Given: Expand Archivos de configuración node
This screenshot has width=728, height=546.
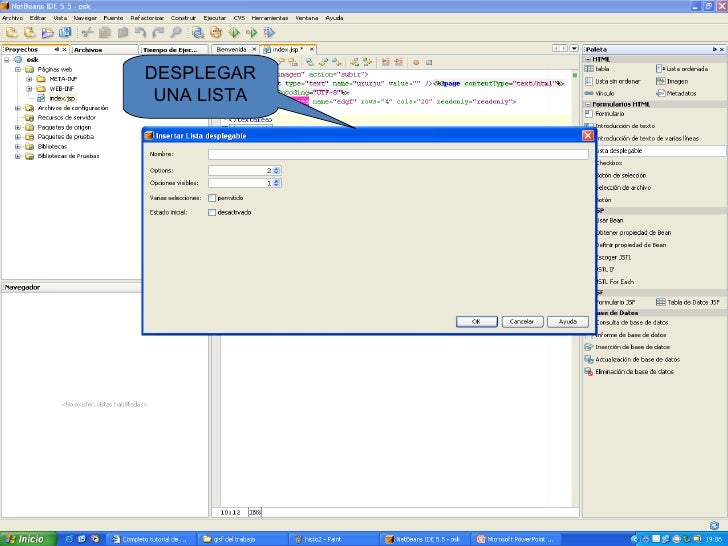Looking at the screenshot, I should (x=18, y=108).
